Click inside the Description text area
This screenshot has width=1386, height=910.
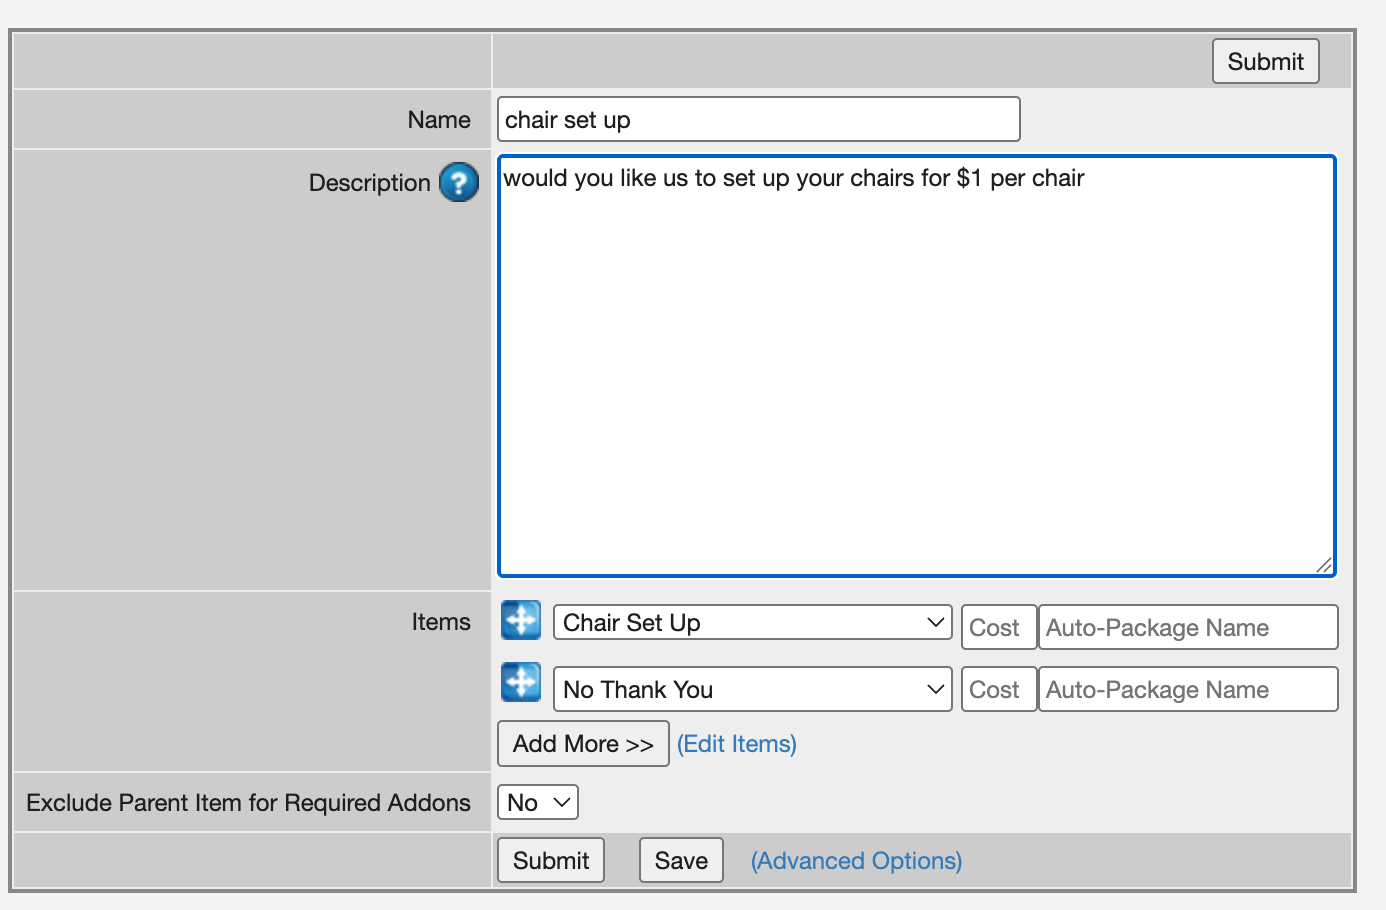coord(917,366)
